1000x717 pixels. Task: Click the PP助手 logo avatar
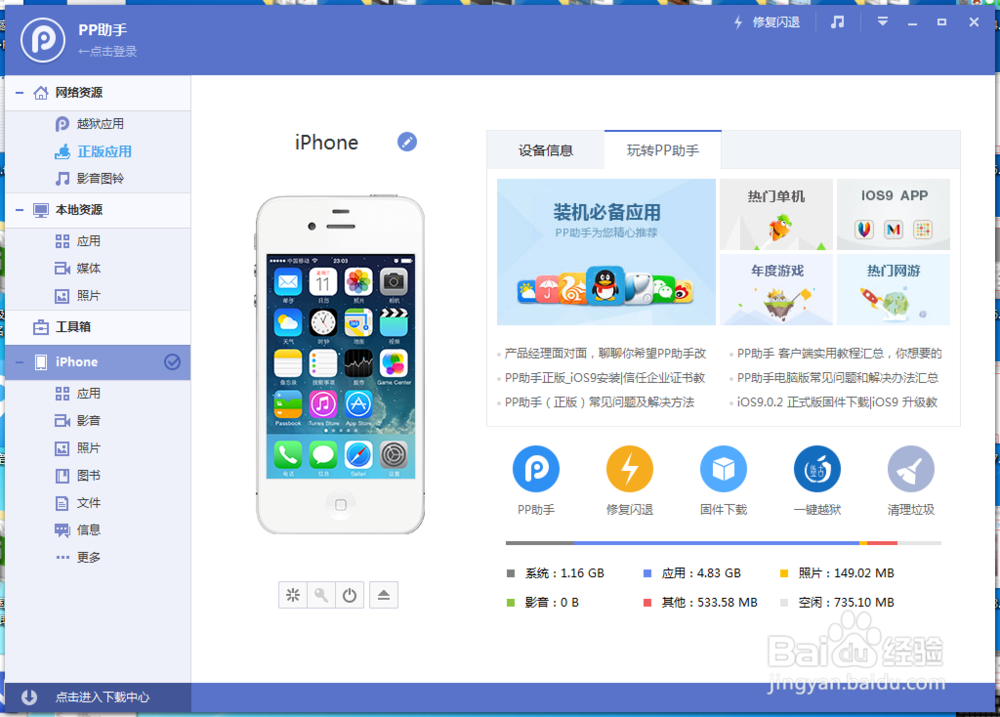[x=43, y=40]
